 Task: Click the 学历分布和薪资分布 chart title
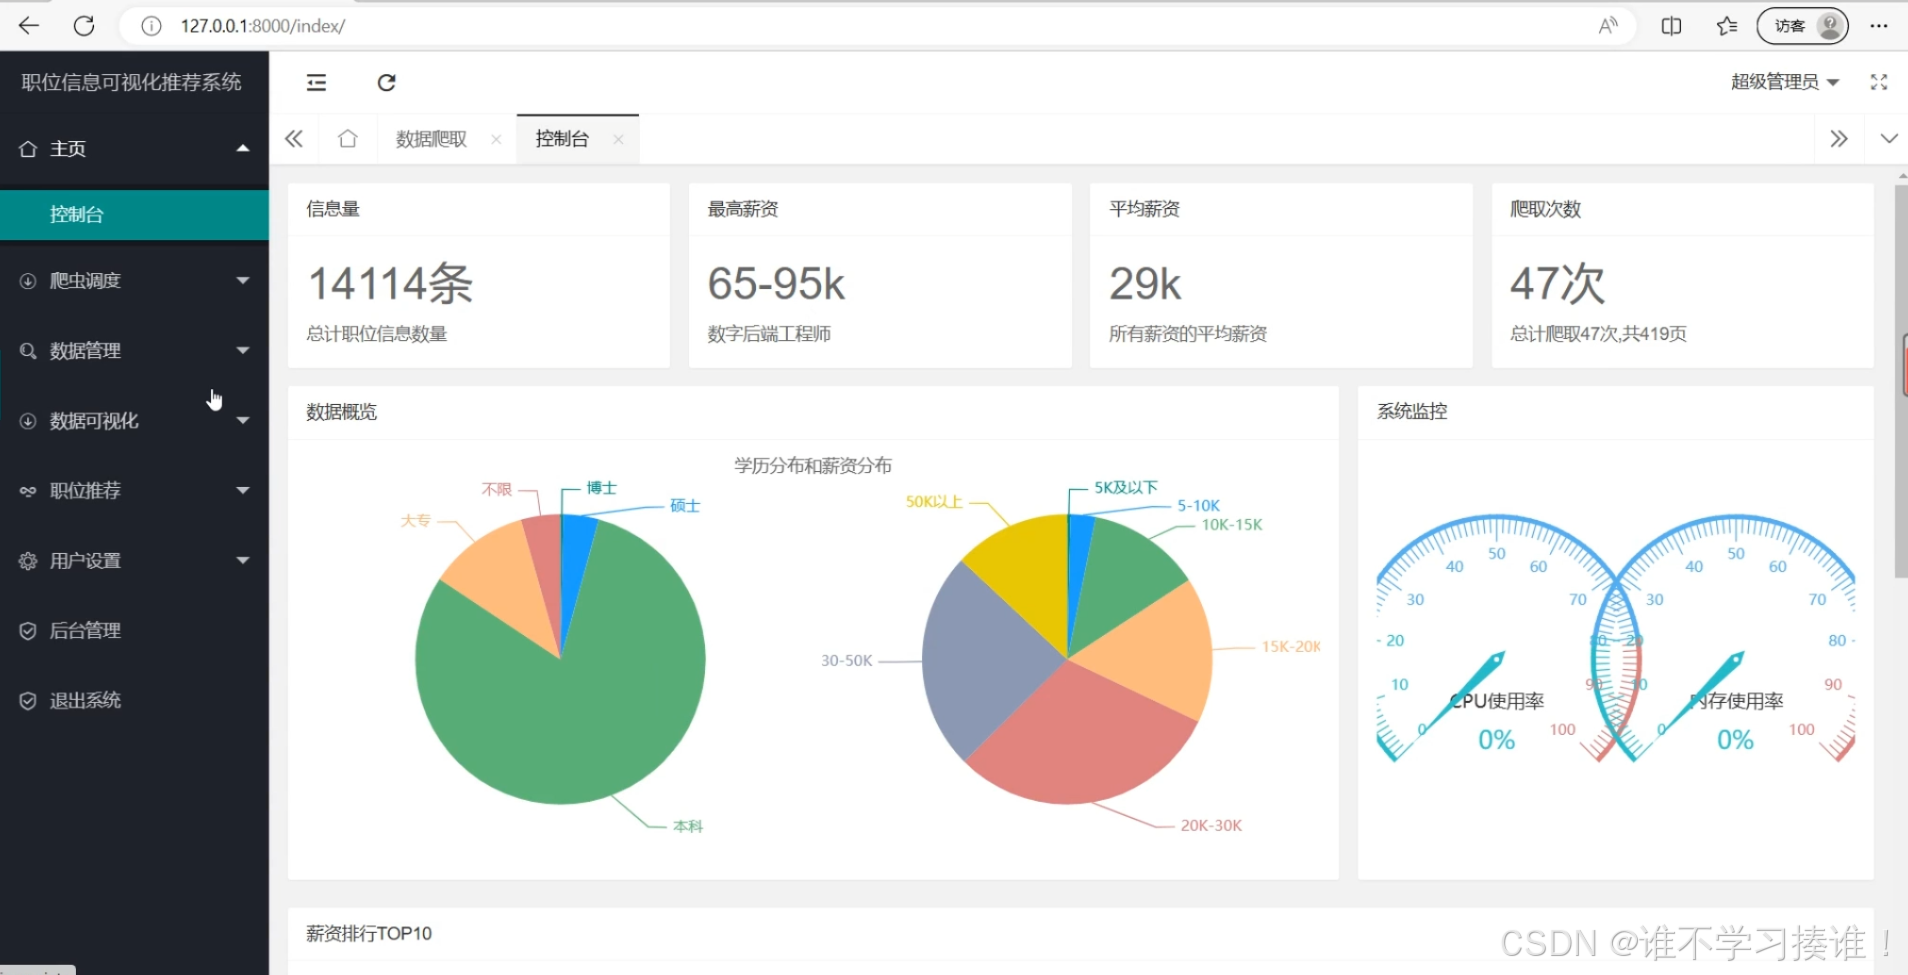tap(813, 465)
